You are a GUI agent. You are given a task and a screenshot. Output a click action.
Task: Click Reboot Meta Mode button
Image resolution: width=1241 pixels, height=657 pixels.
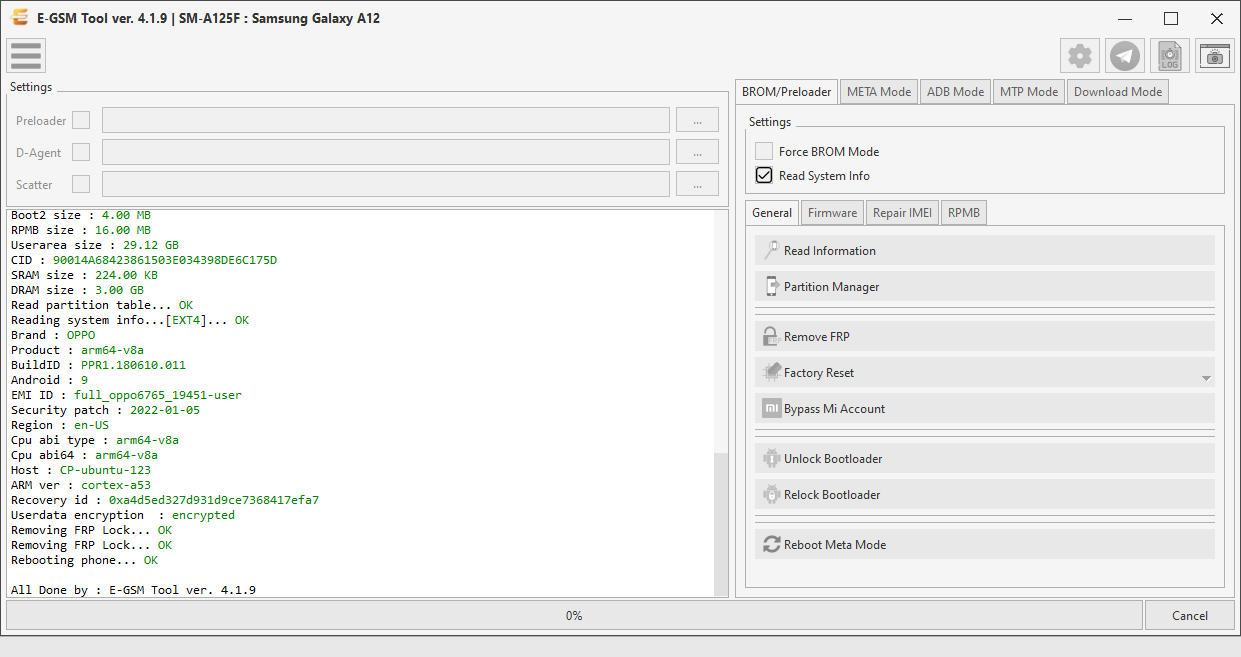pyautogui.click(x=985, y=544)
